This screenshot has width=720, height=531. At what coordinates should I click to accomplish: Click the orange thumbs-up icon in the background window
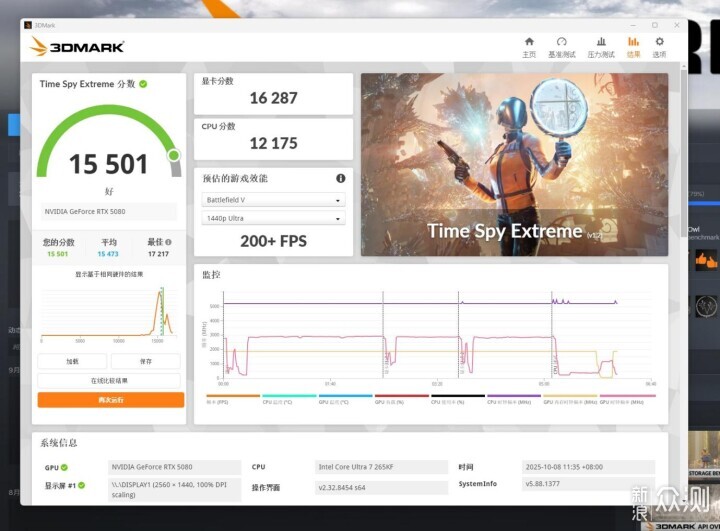(x=706, y=260)
